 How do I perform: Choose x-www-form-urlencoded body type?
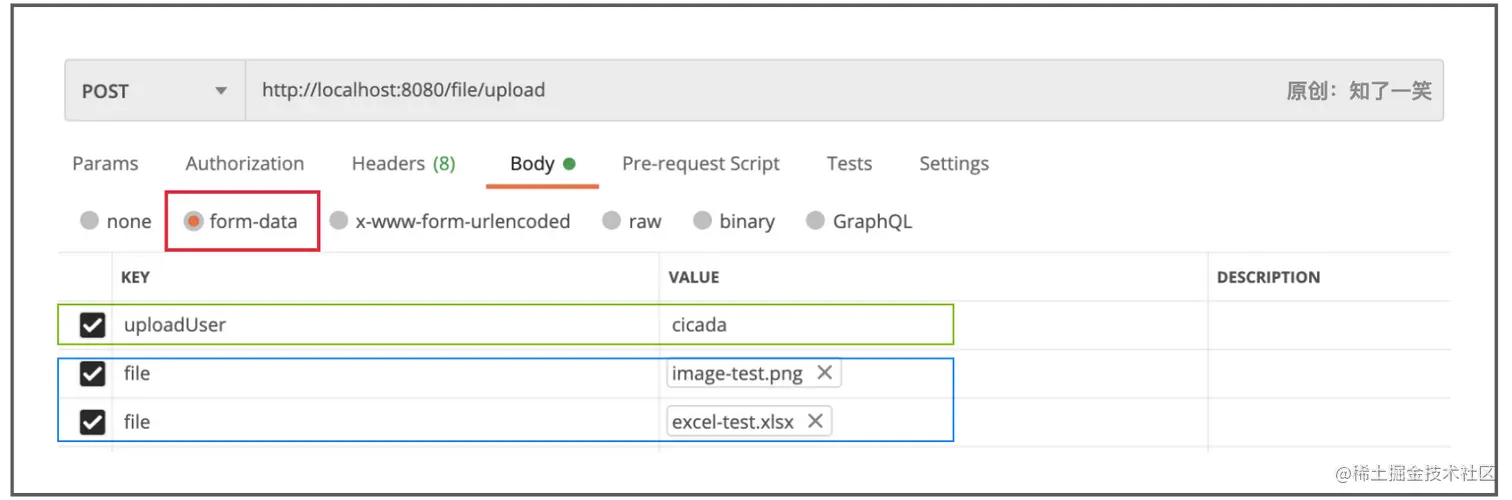point(340,221)
